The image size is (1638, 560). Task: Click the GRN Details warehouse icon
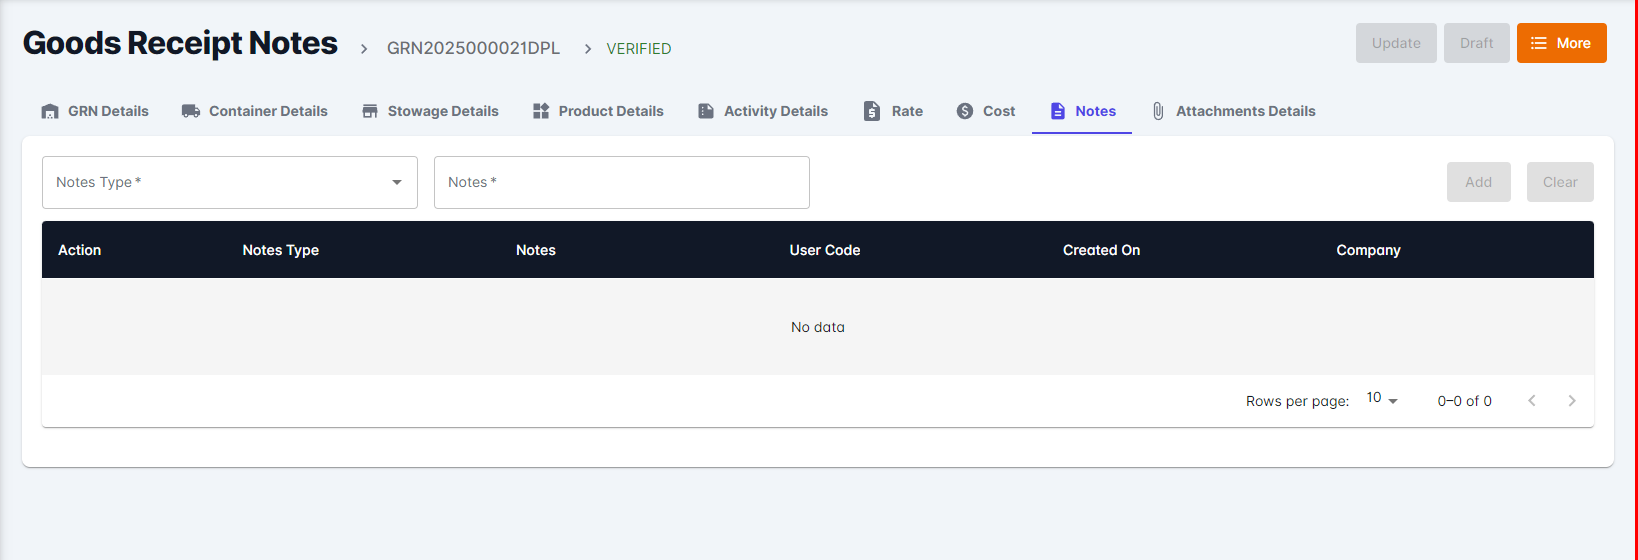tap(50, 111)
